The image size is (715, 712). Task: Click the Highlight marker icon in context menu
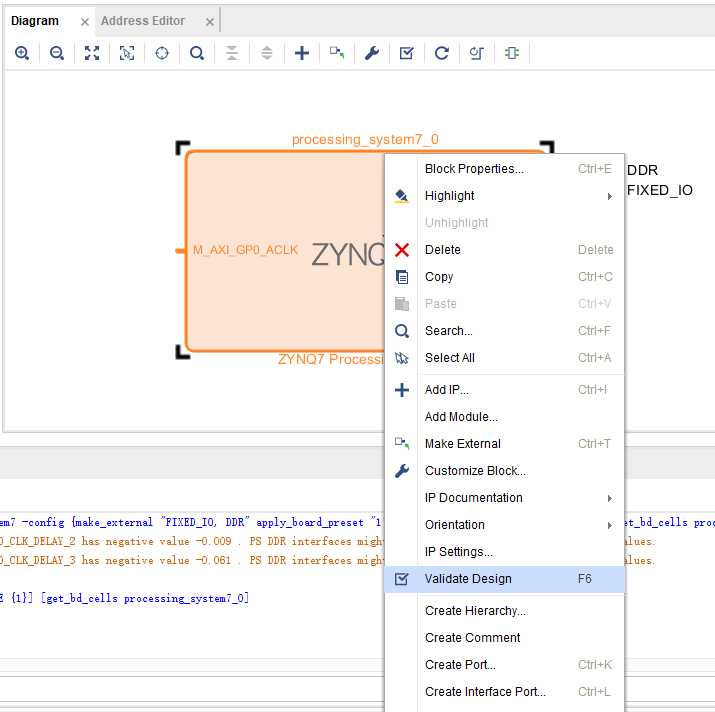click(401, 196)
